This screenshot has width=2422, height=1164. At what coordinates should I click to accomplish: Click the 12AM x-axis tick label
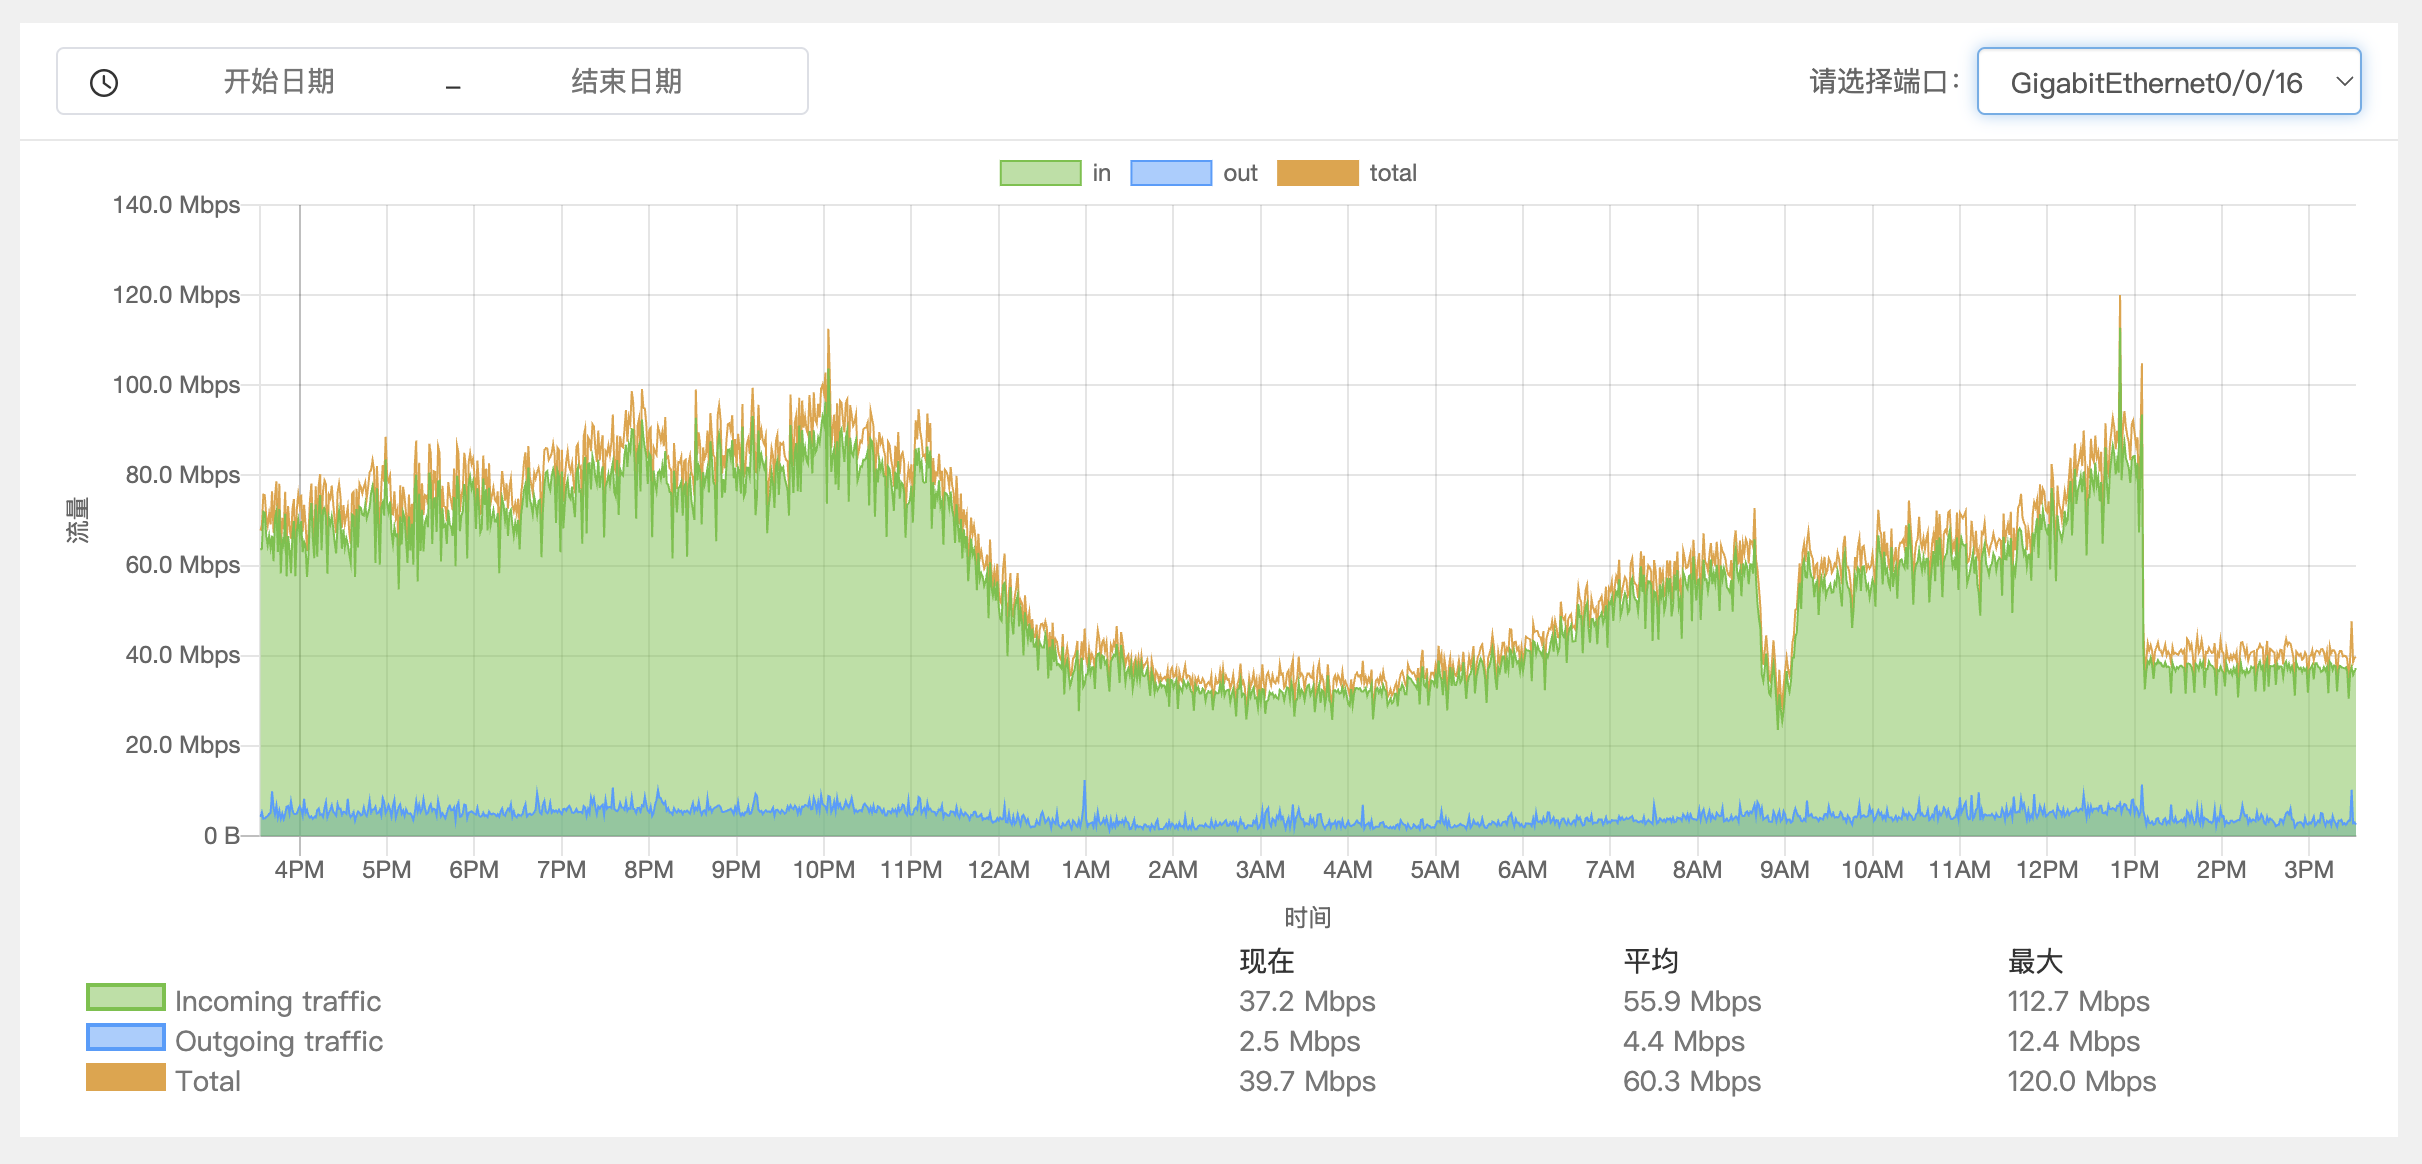pos(998,869)
